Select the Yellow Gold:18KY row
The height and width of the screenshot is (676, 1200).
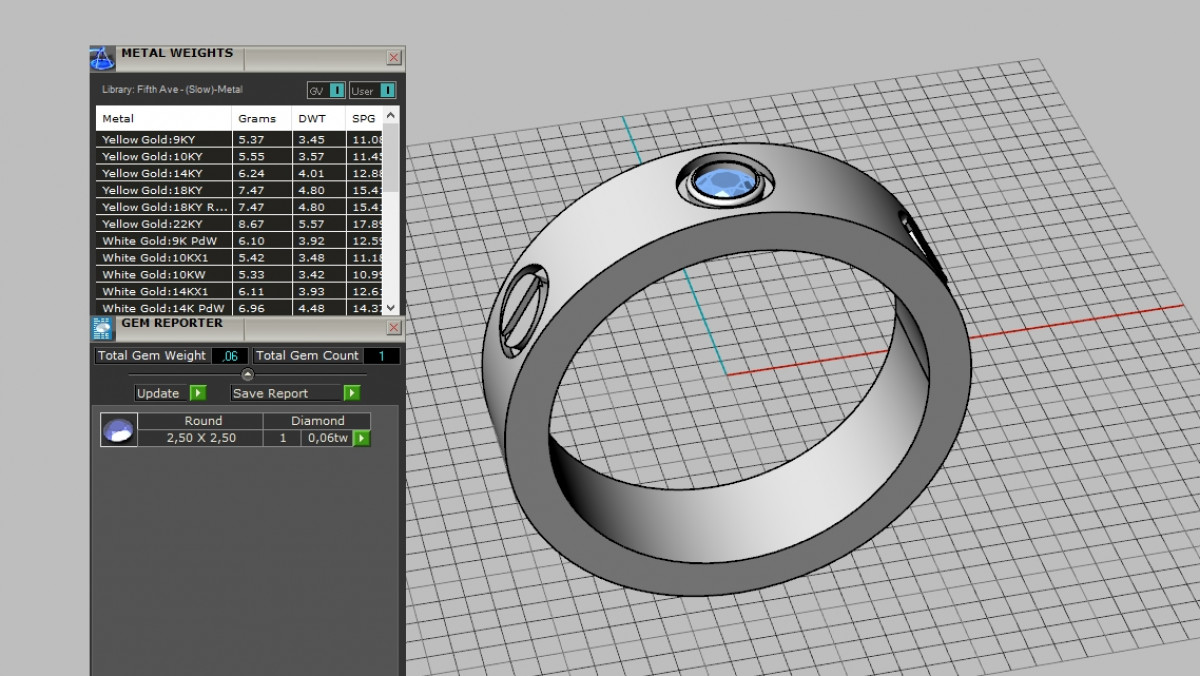[152, 190]
